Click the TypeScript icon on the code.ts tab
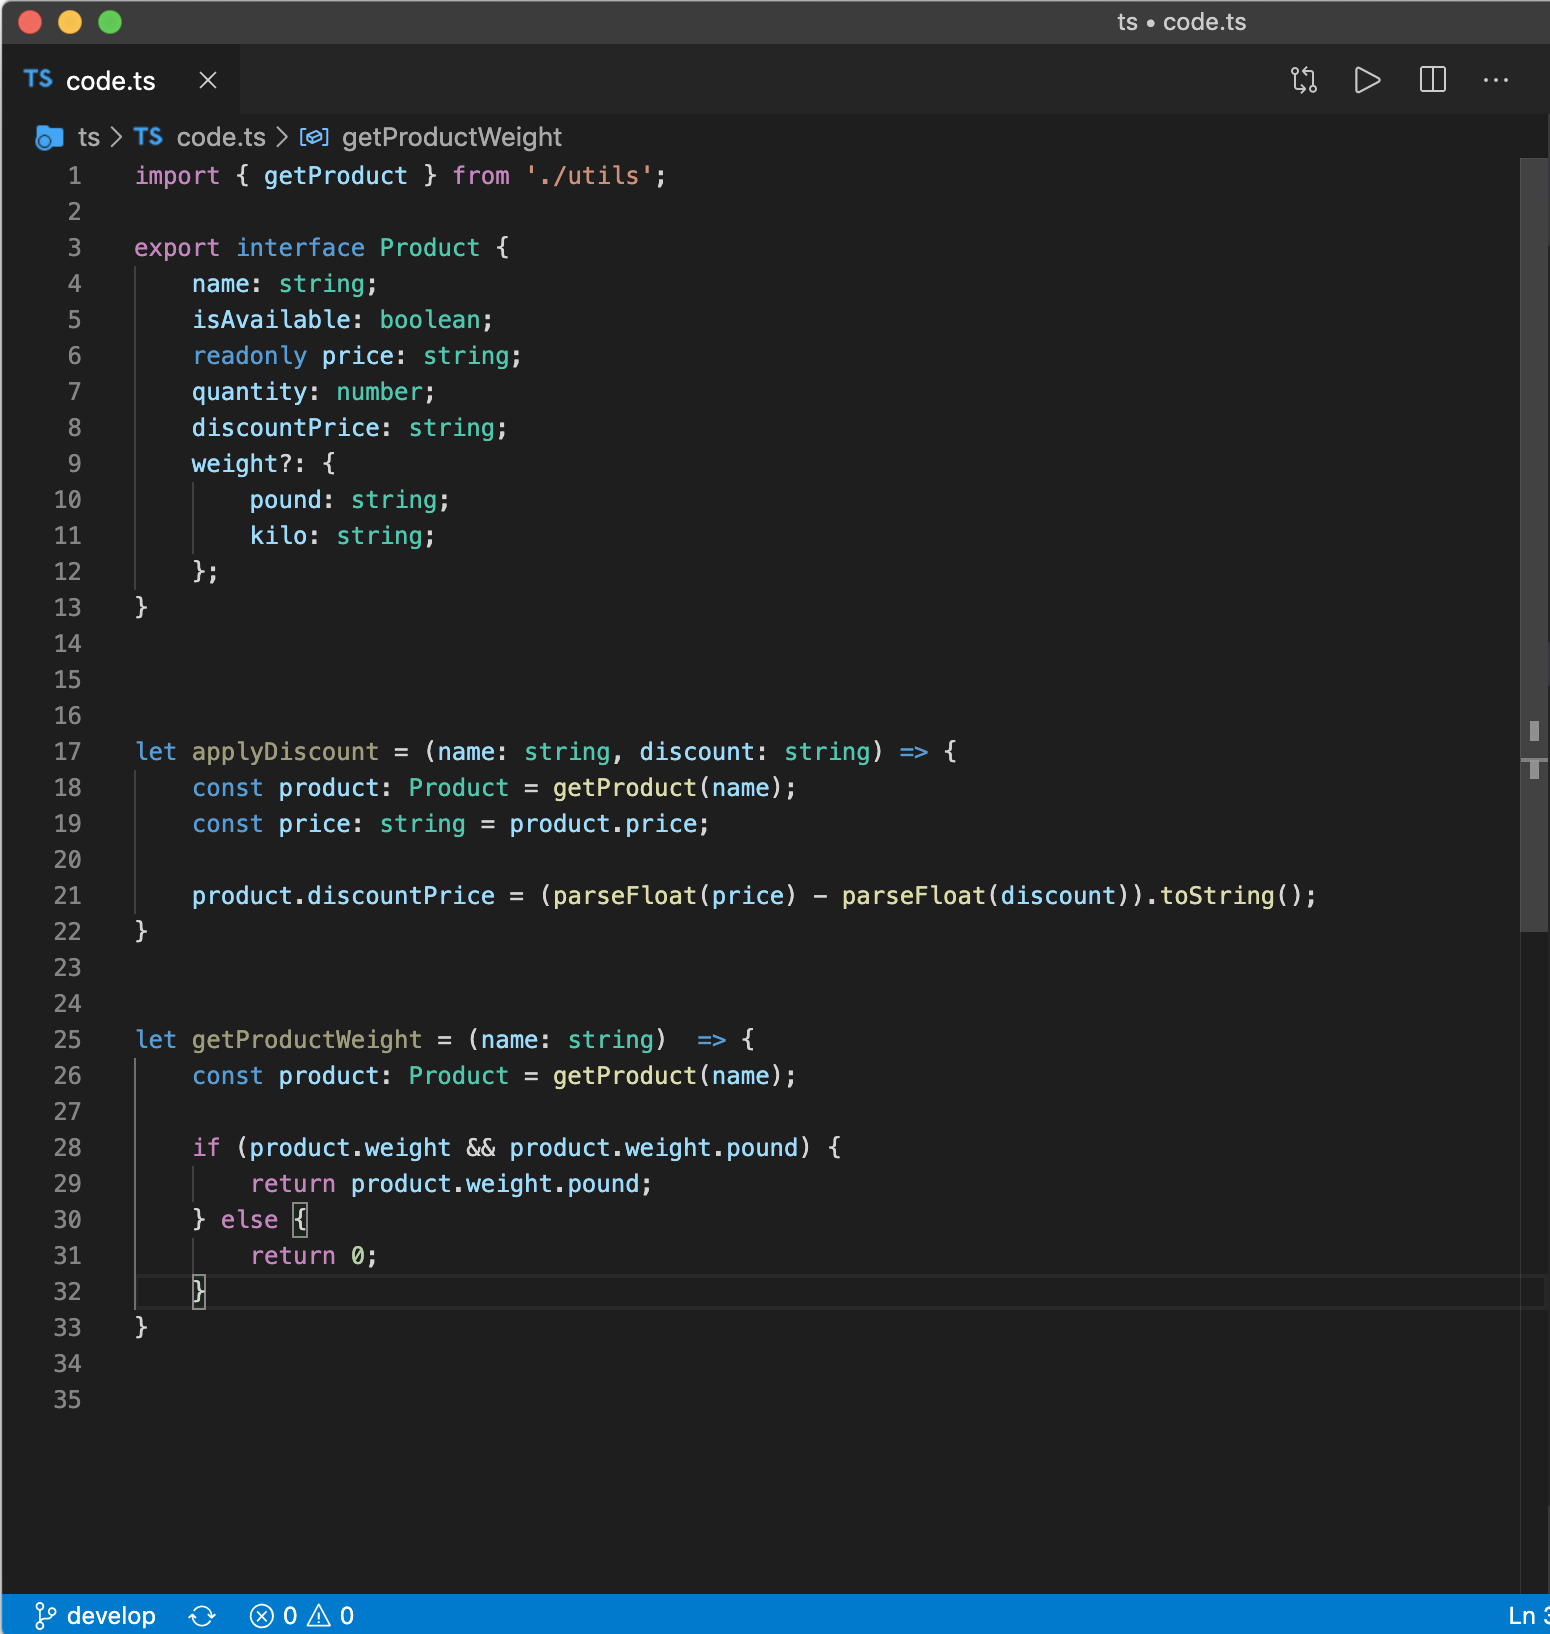This screenshot has width=1550, height=1634. coord(38,79)
